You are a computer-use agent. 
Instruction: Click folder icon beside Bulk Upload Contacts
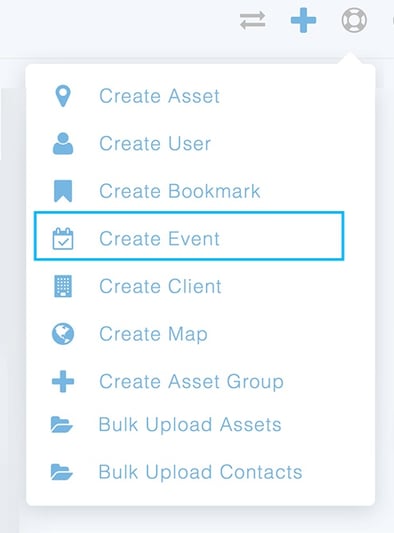pyautogui.click(x=62, y=472)
